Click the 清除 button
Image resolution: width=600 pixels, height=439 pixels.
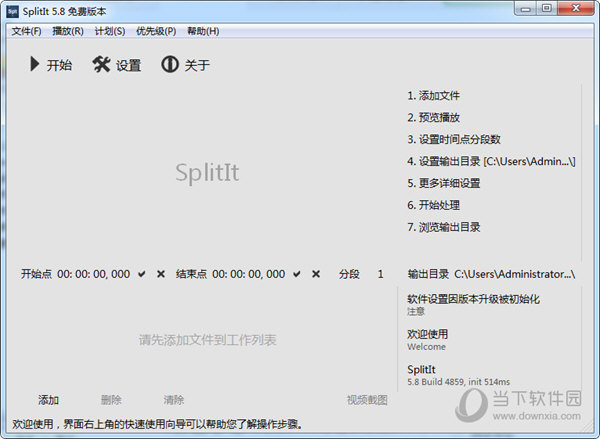tap(174, 400)
